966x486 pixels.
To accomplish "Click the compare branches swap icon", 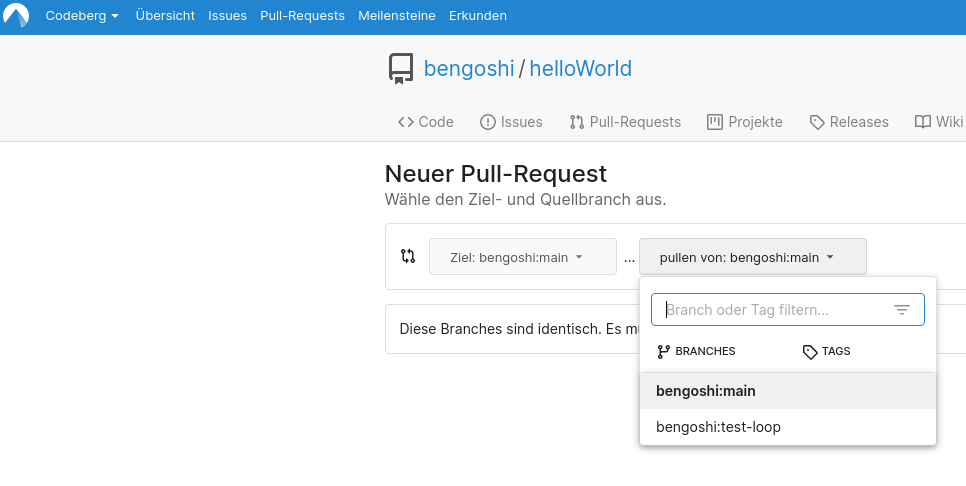I will pyautogui.click(x=408, y=256).
